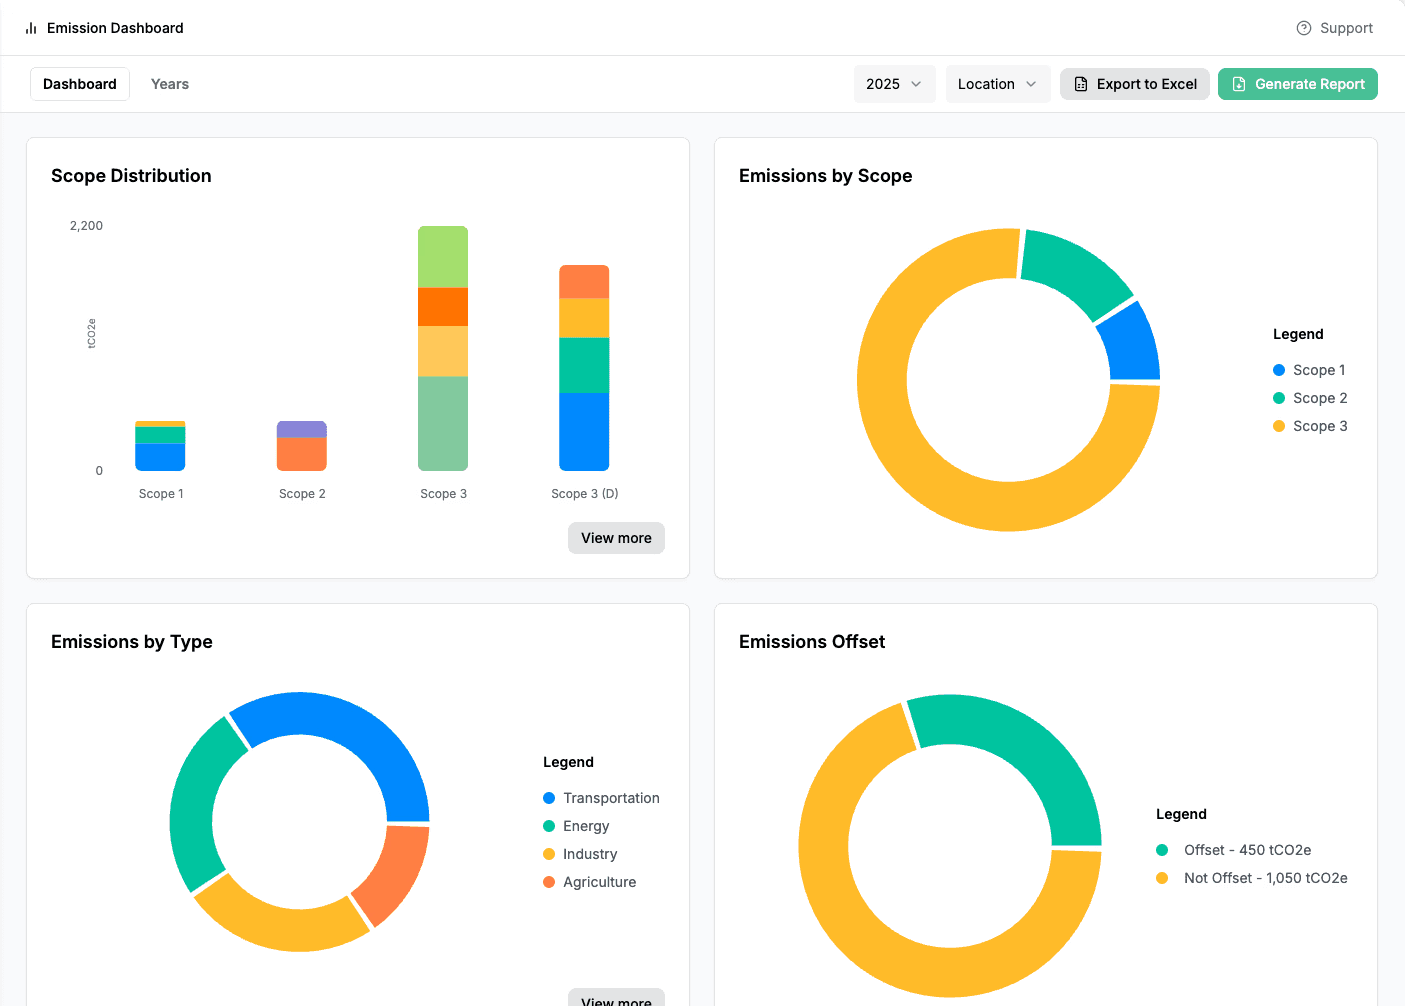1405x1006 pixels.
Task: Click the Generate Report button
Action: coord(1298,84)
